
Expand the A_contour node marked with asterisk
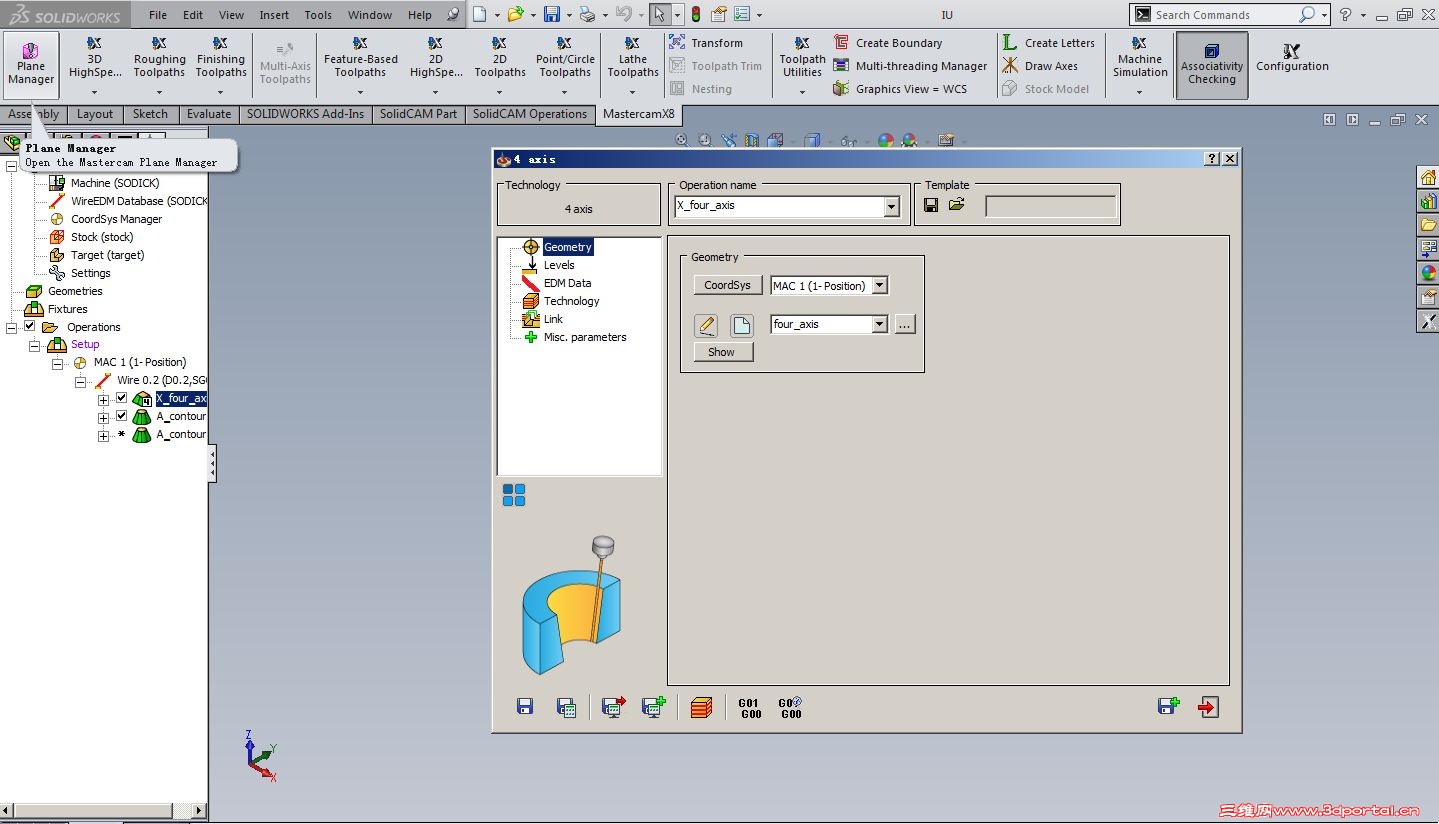click(x=103, y=436)
